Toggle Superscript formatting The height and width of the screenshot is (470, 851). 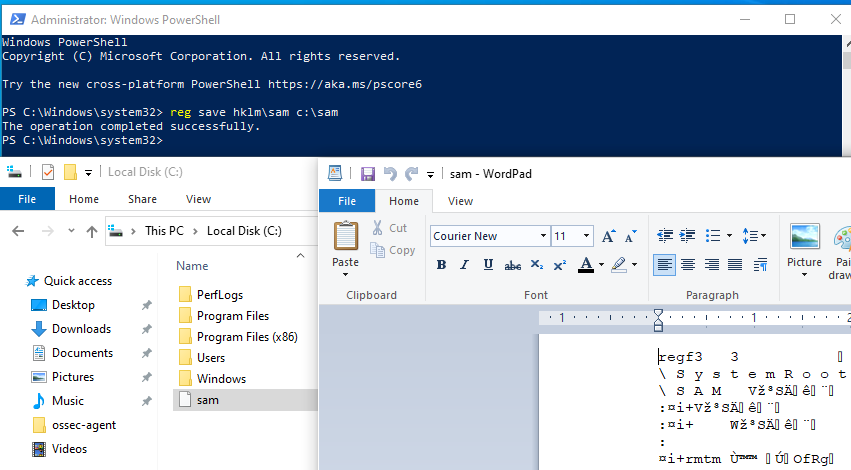(560, 265)
